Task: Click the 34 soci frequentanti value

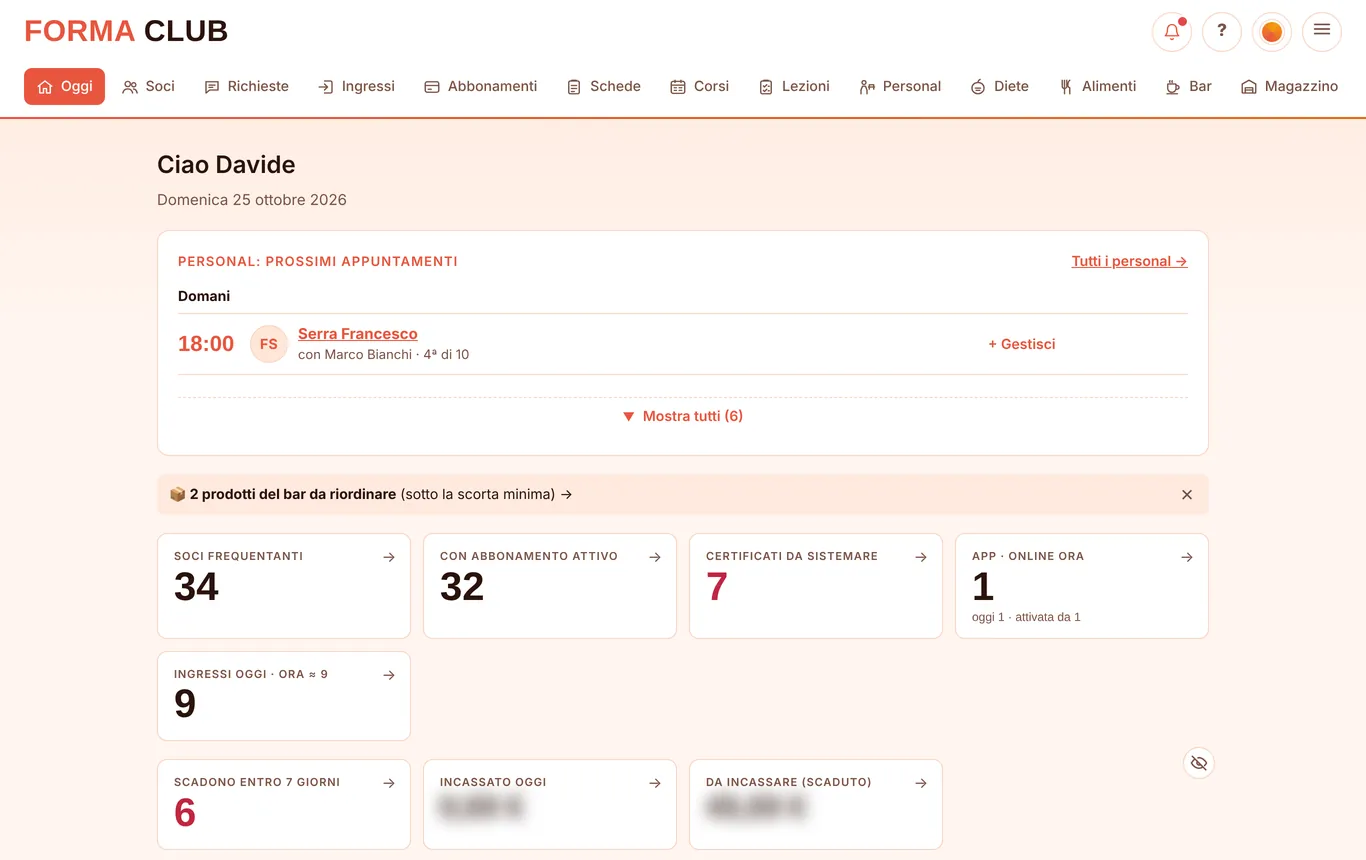Action: click(x=197, y=587)
